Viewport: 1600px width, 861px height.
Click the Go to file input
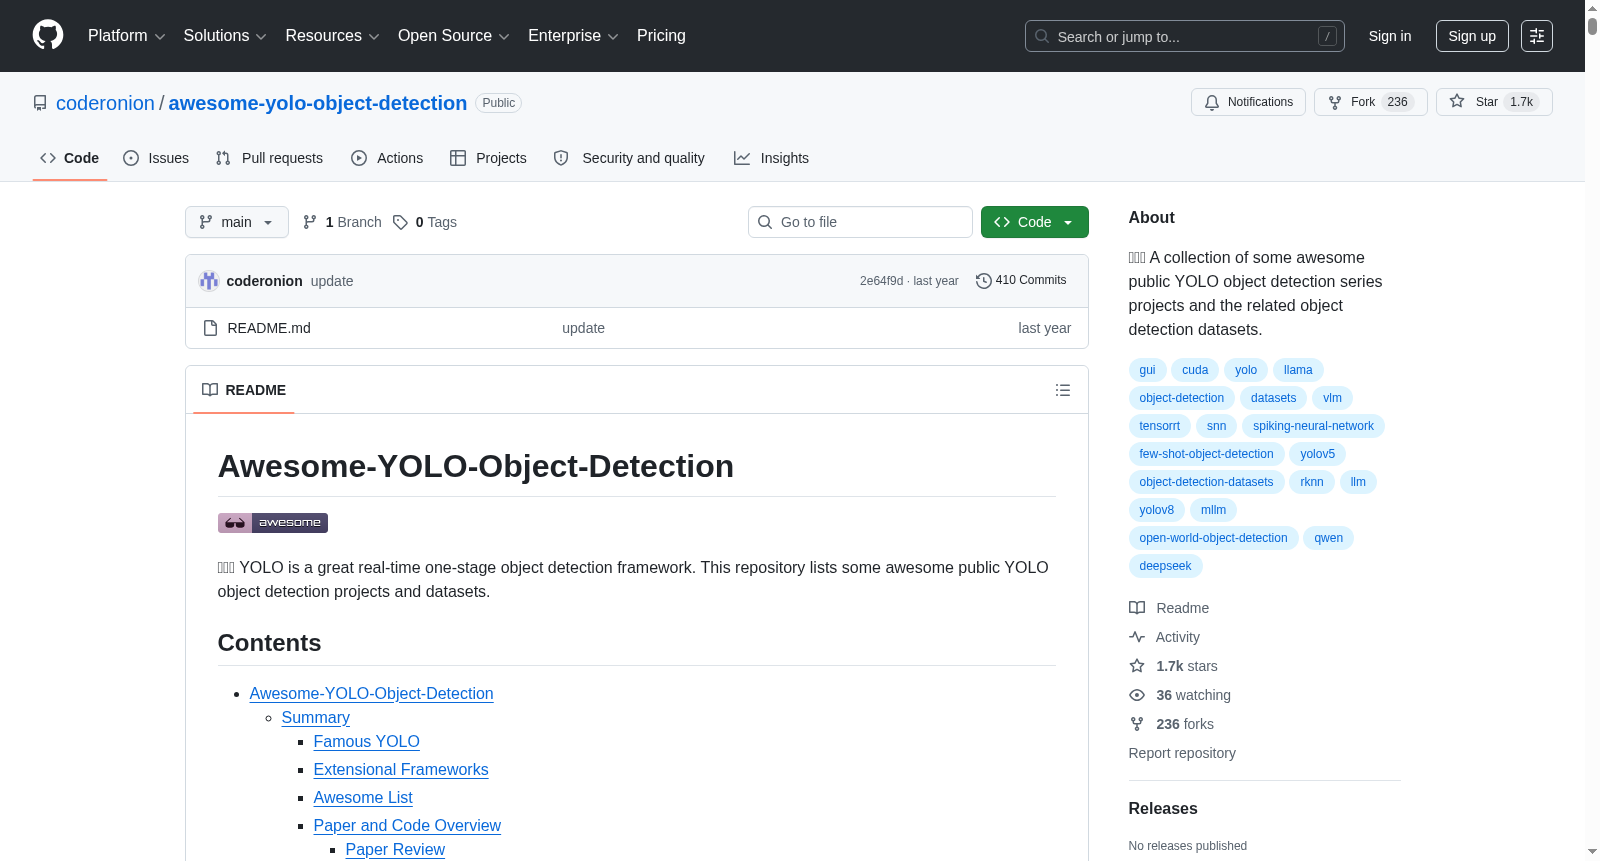(860, 222)
